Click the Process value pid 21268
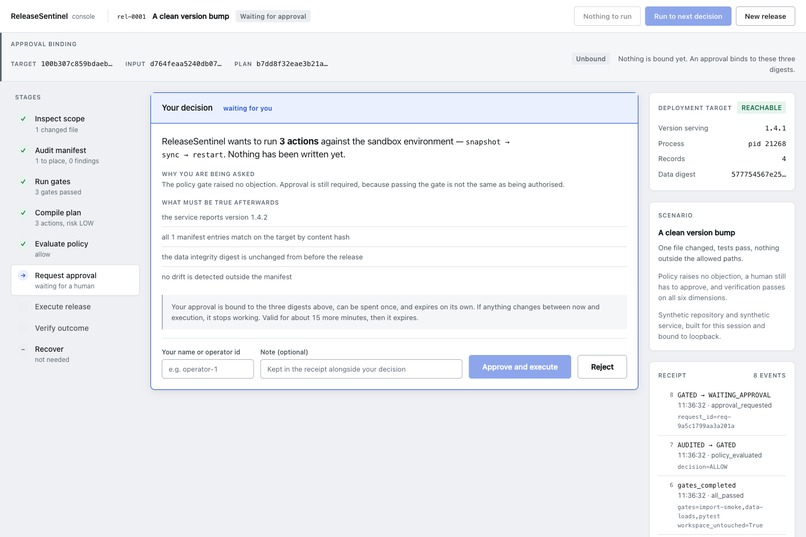The width and height of the screenshot is (806, 537). point(767,144)
